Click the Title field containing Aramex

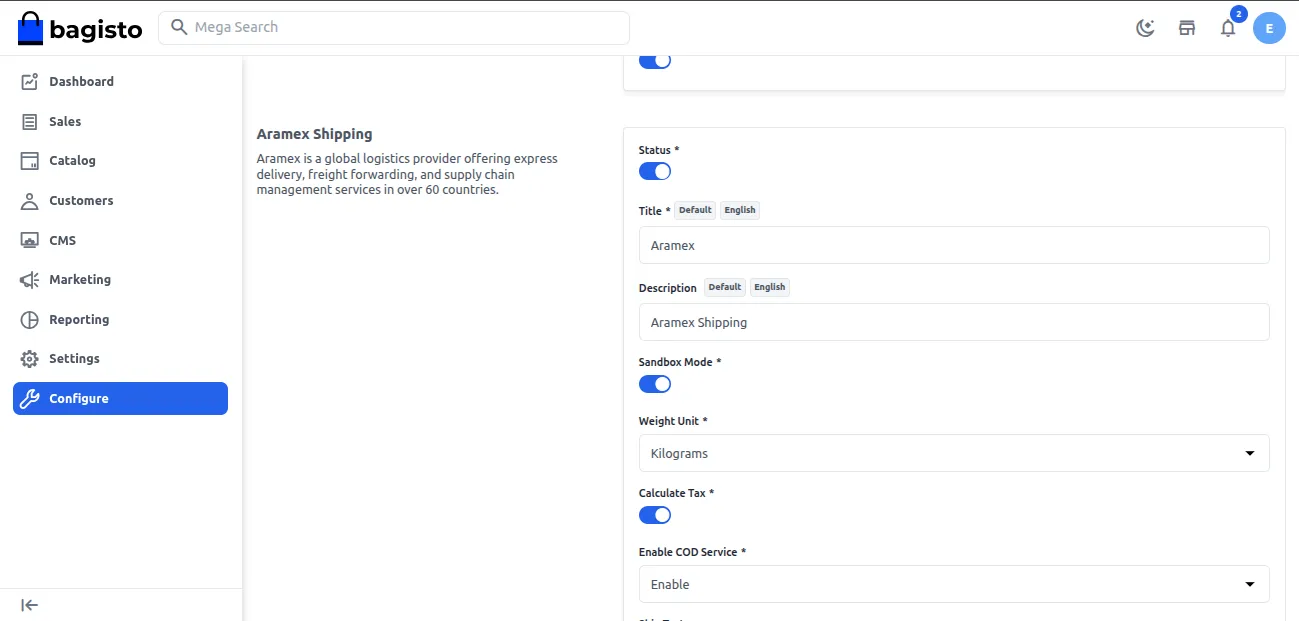point(954,245)
